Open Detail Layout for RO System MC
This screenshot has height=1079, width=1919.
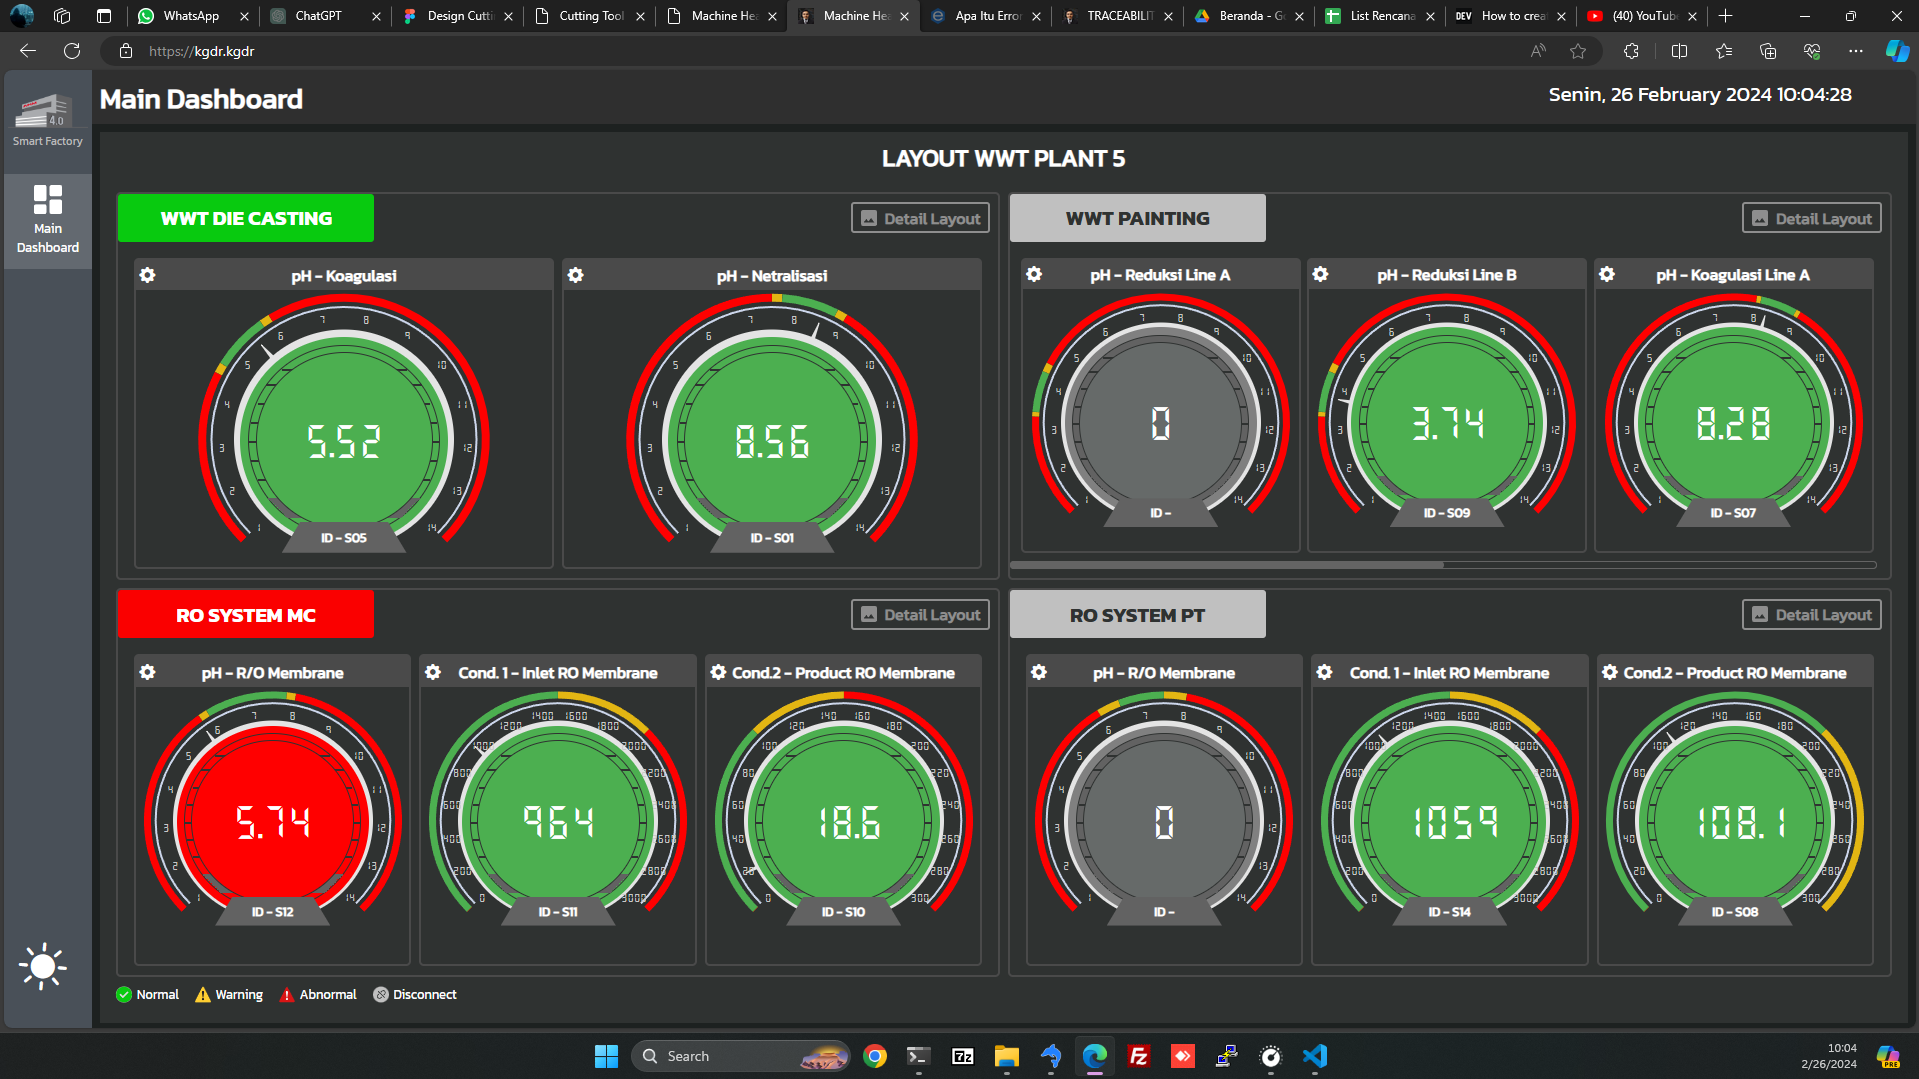[920, 614]
